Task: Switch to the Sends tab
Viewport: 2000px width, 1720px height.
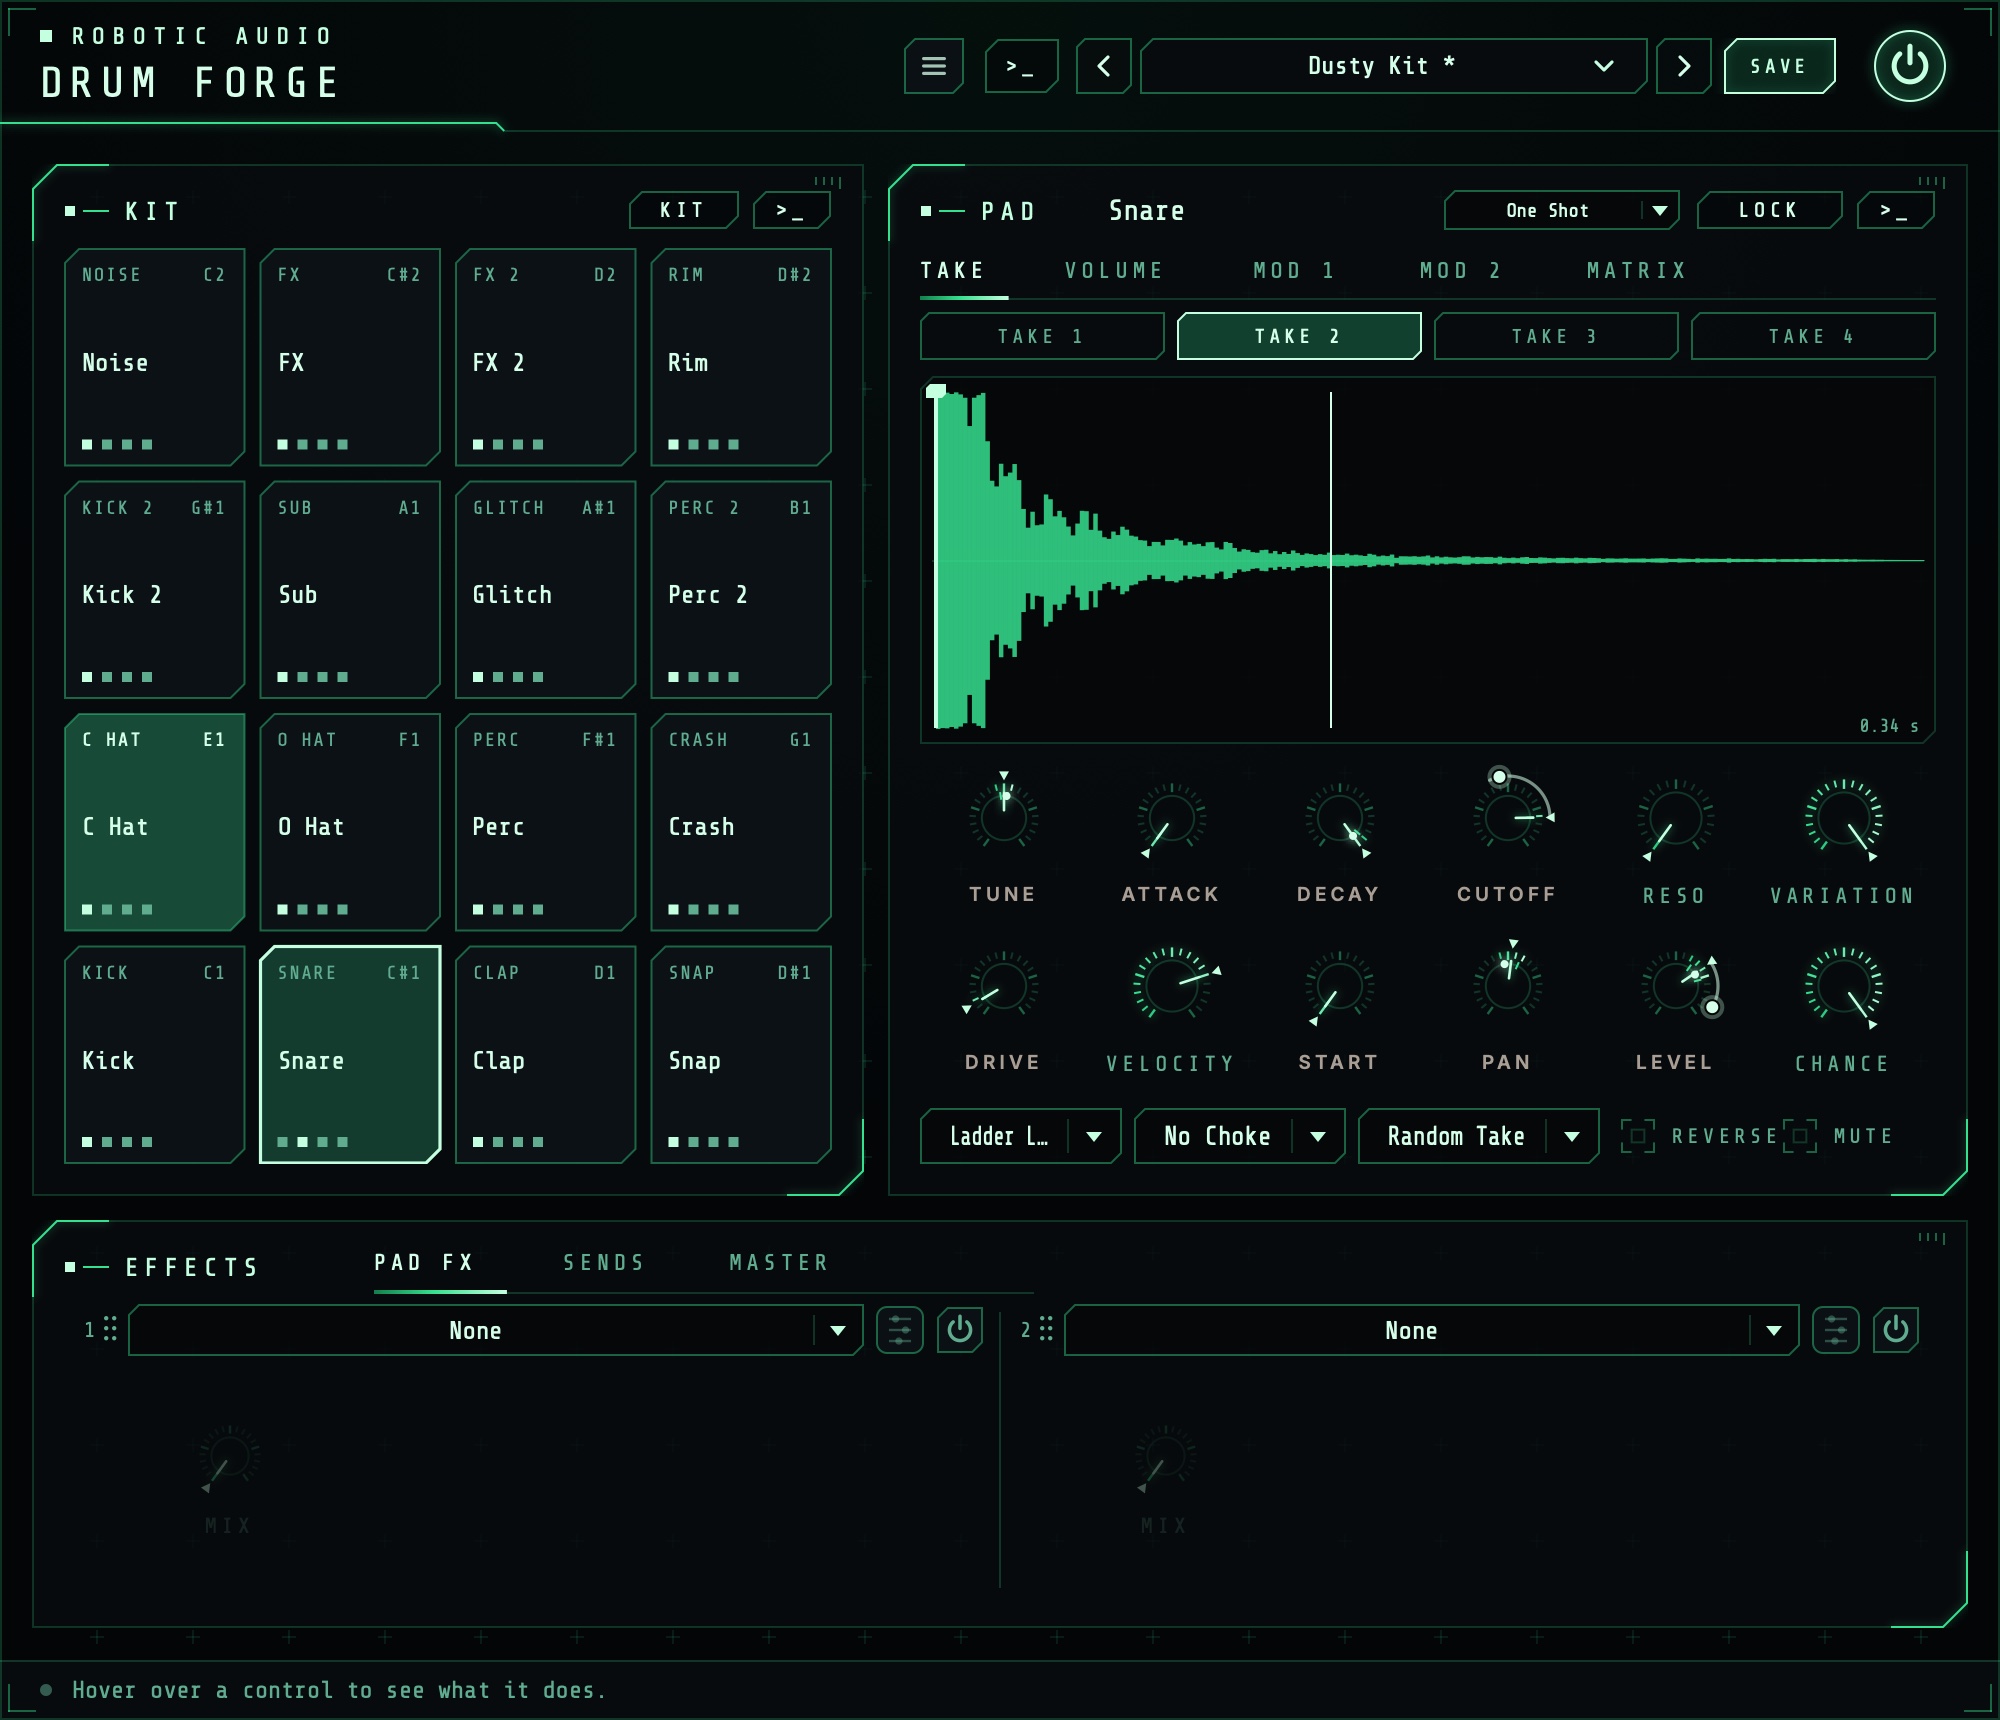Action: (x=604, y=1262)
